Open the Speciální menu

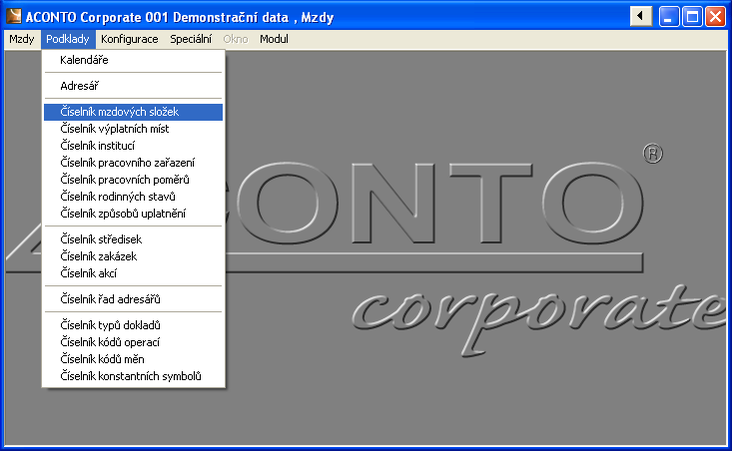click(190, 39)
